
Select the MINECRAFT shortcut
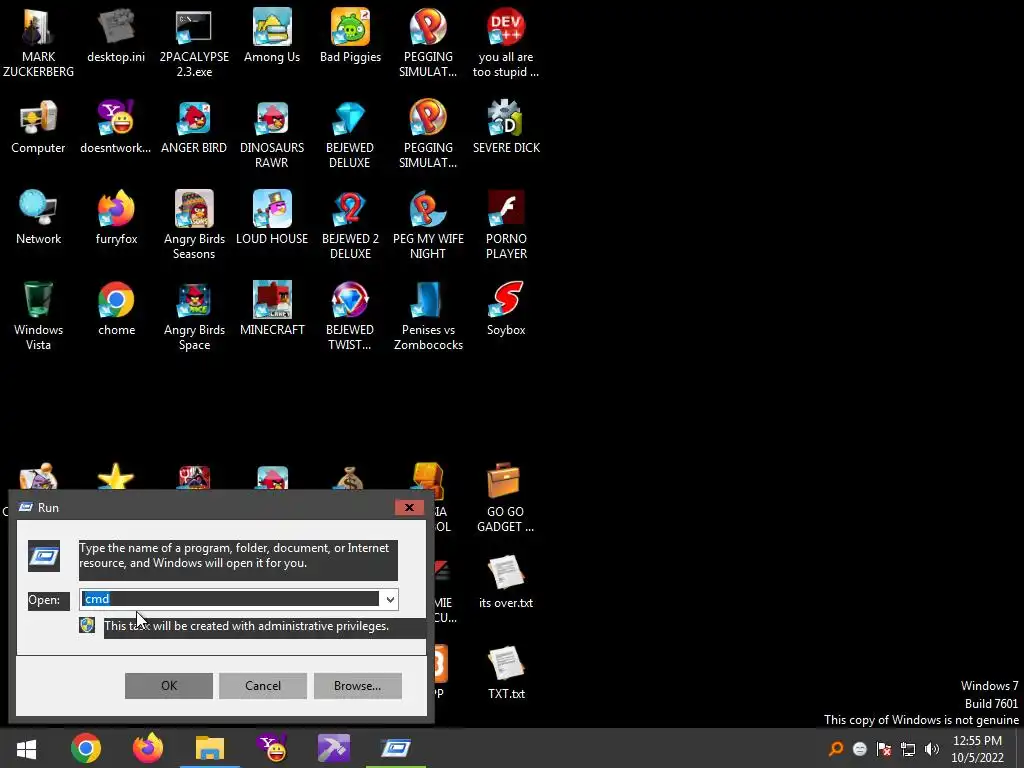[272, 310]
